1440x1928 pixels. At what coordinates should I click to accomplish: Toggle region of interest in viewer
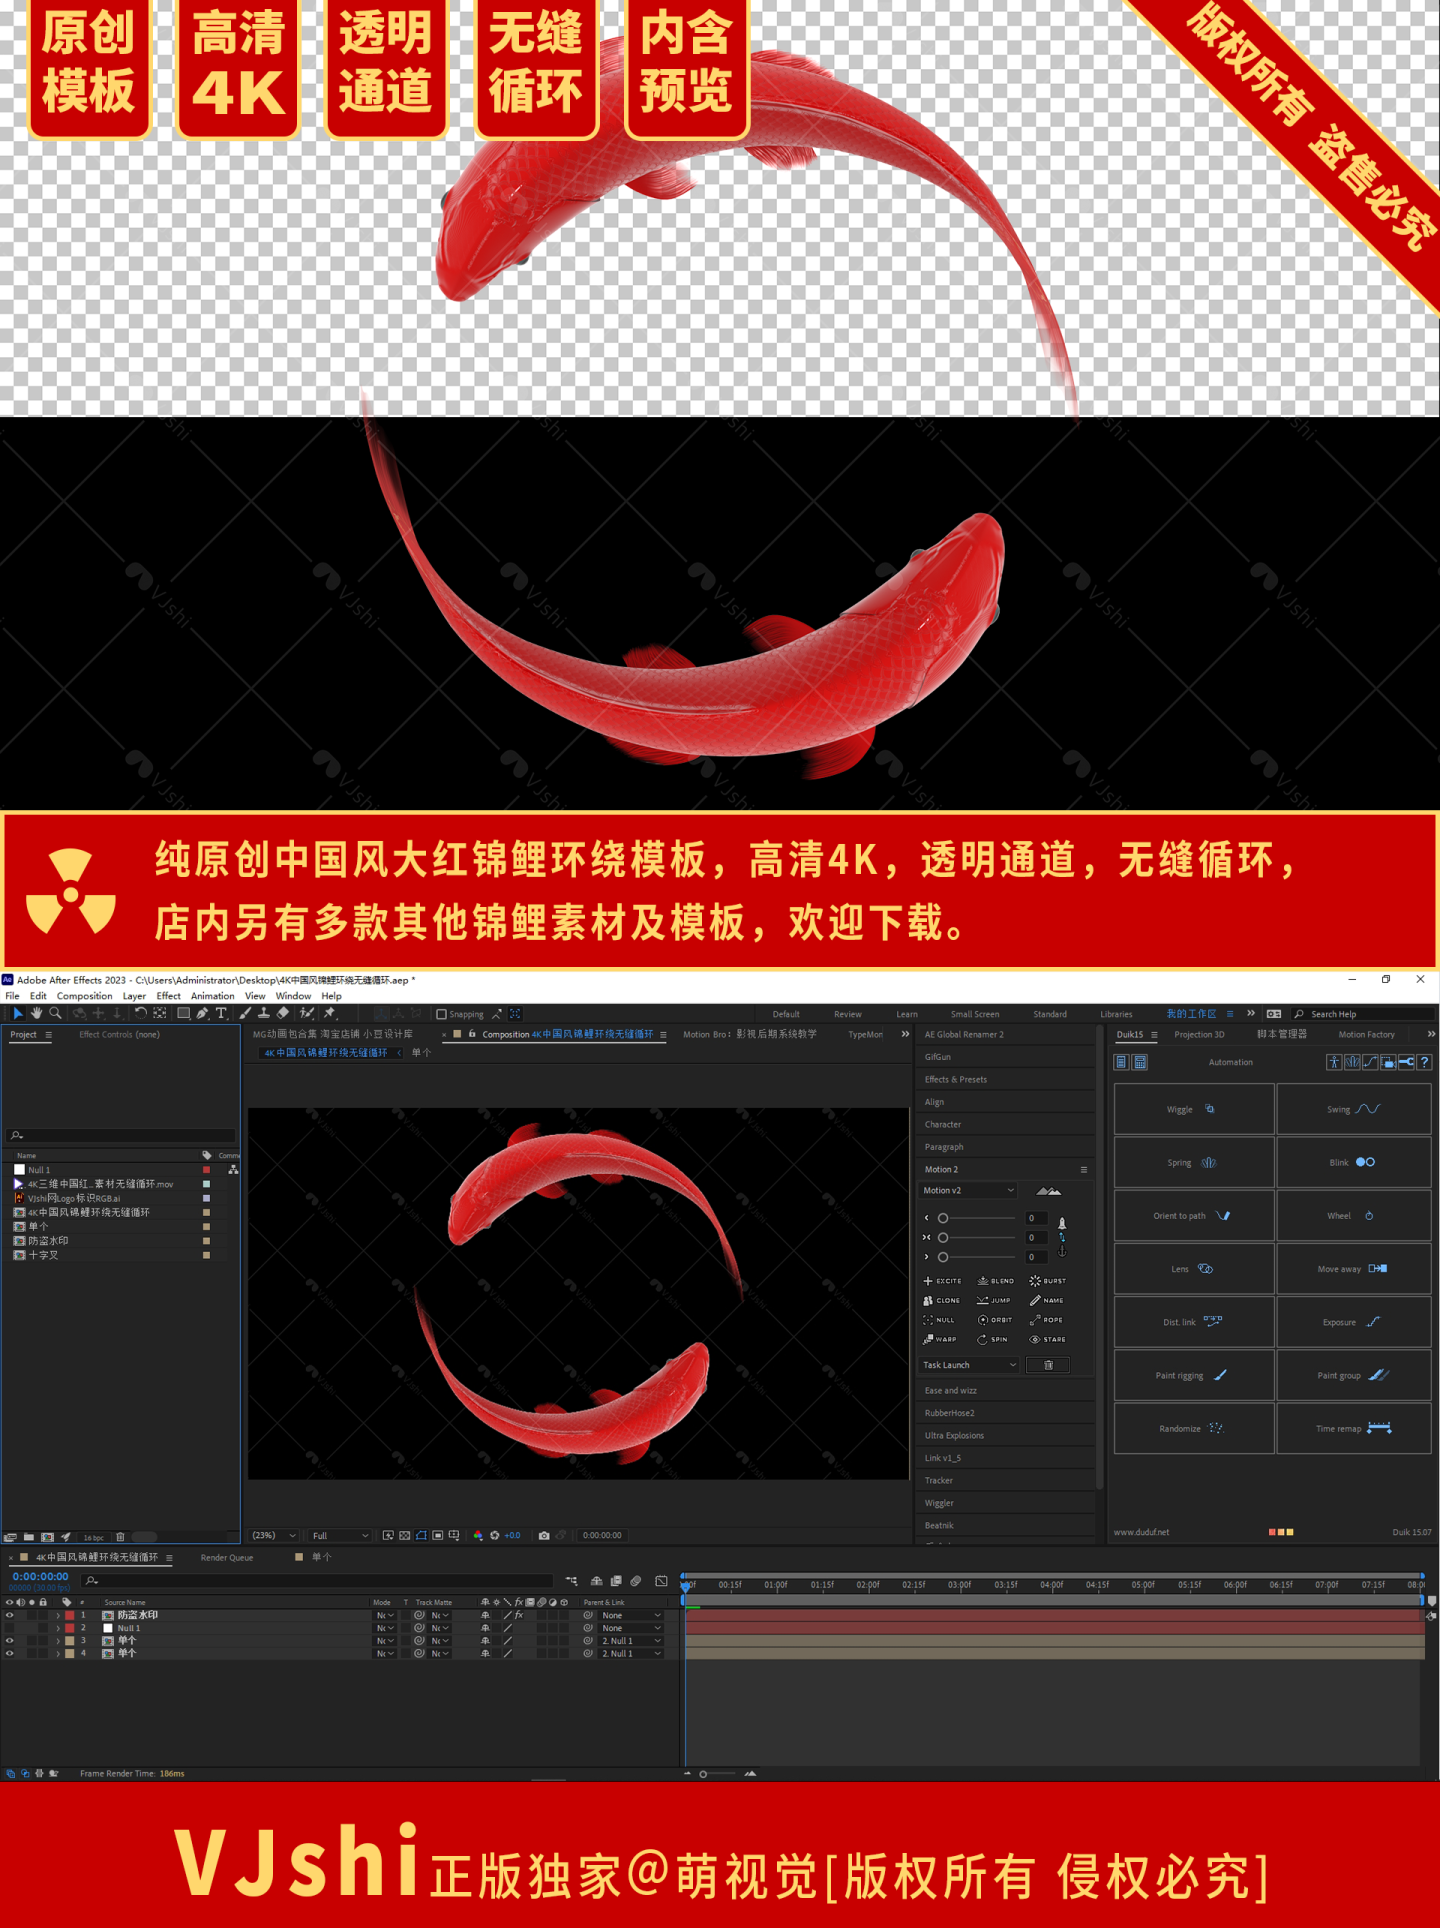click(x=438, y=1535)
